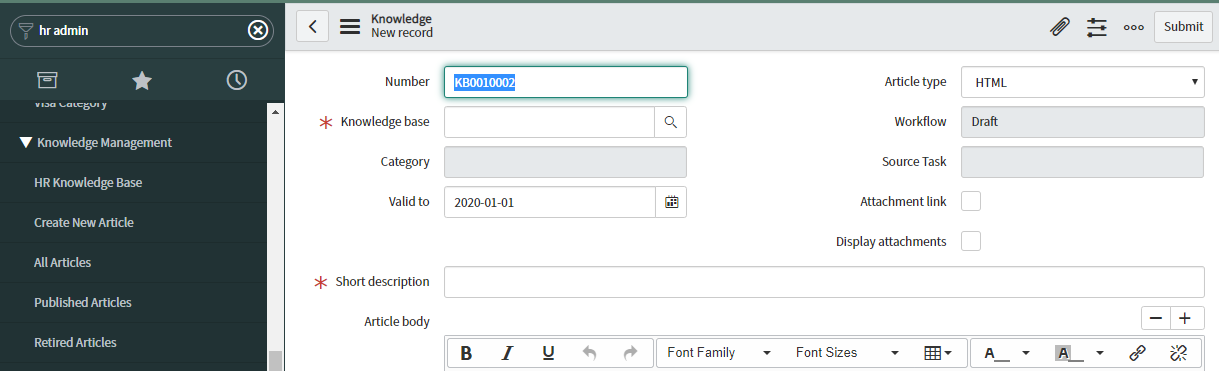This screenshot has width=1219, height=371.
Task: Apply the background highlight color button
Action: tap(1069, 353)
